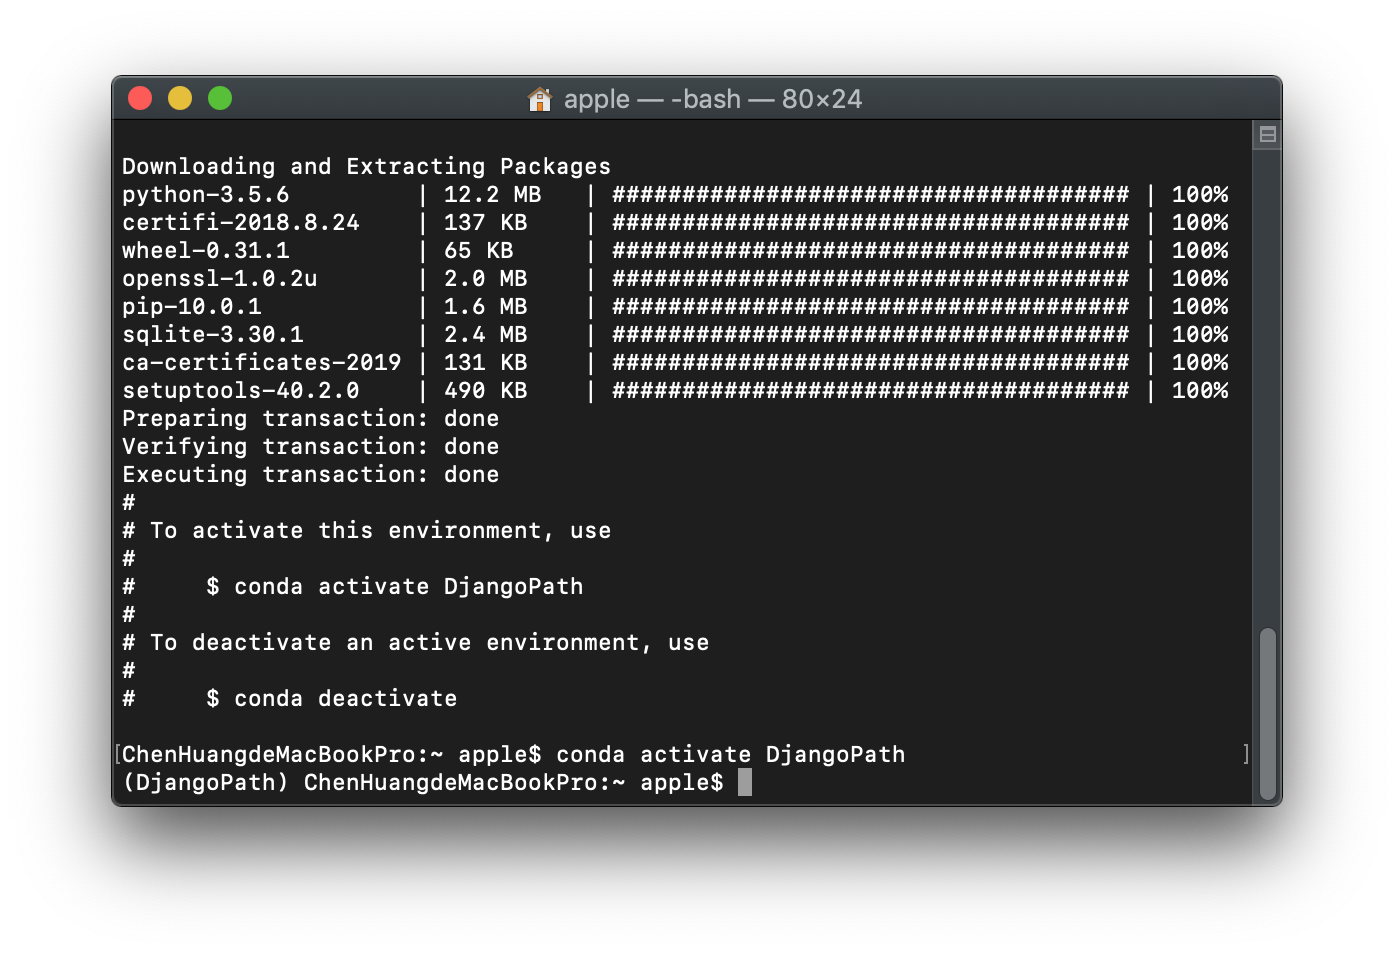This screenshot has height=954, width=1394.
Task: Click the setuptools-40.2.0 package name
Action: [240, 390]
